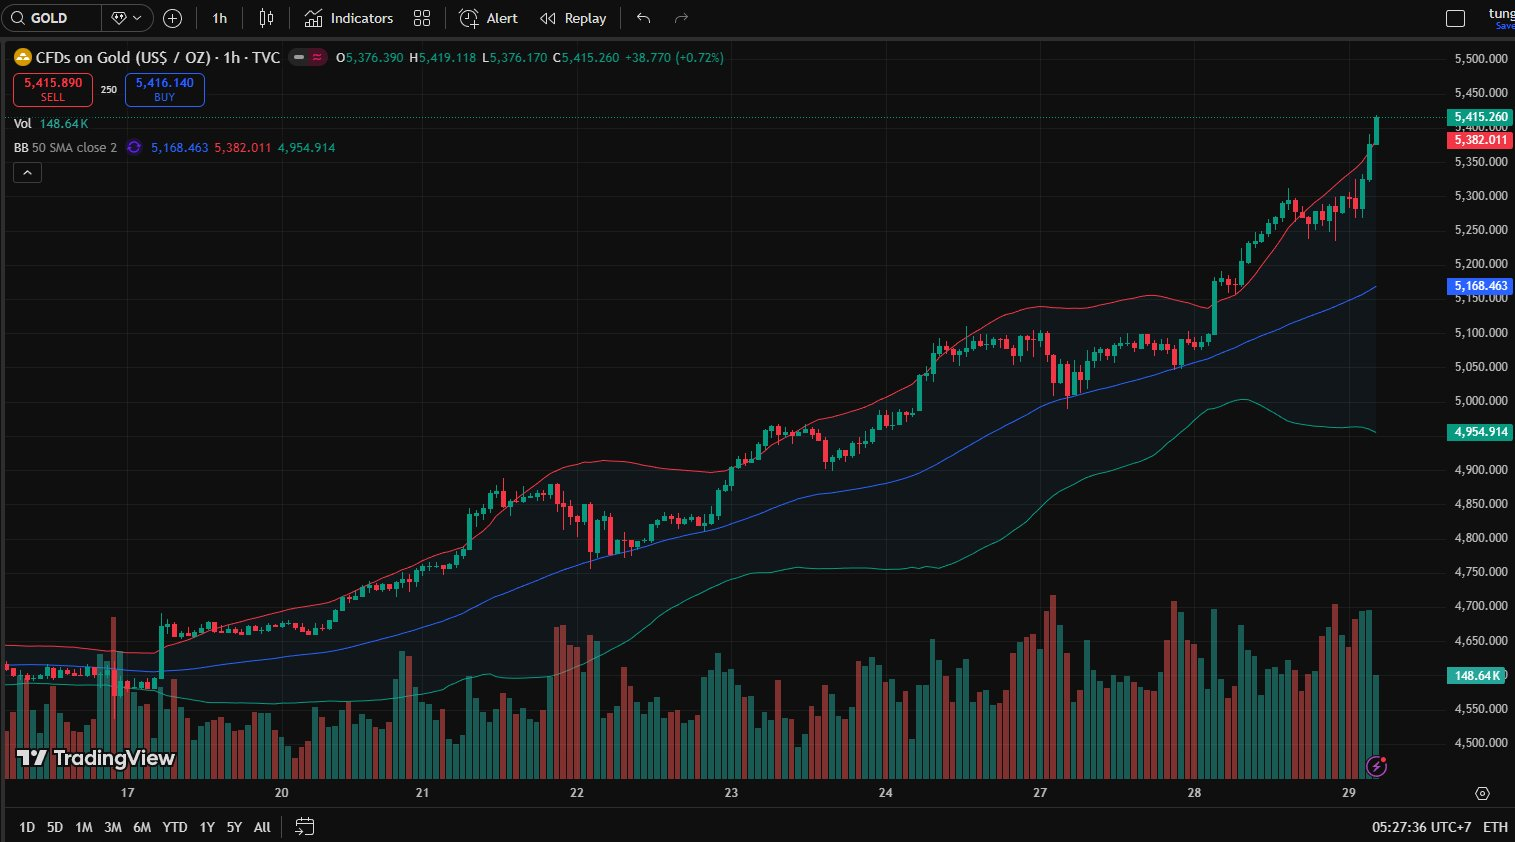Open the 1h timeframe selector

click(218, 18)
